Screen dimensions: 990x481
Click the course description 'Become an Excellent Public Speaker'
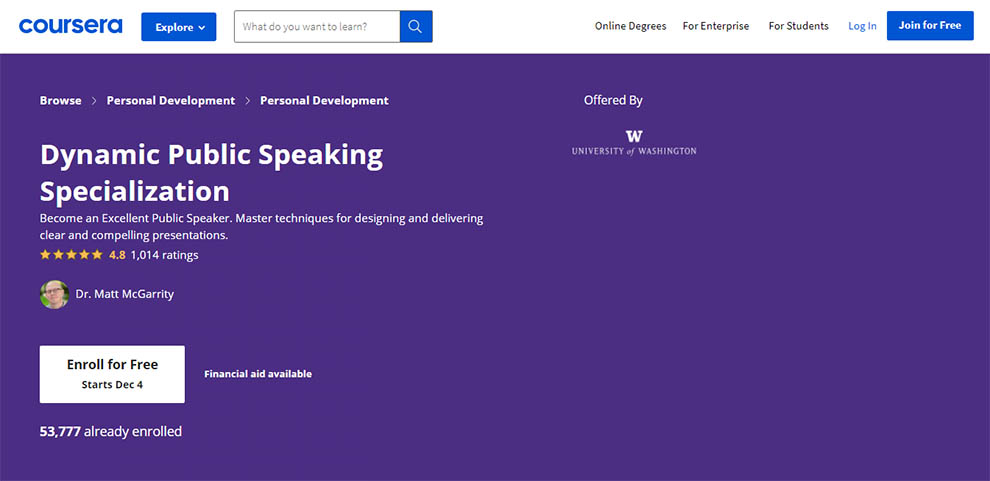point(261,227)
